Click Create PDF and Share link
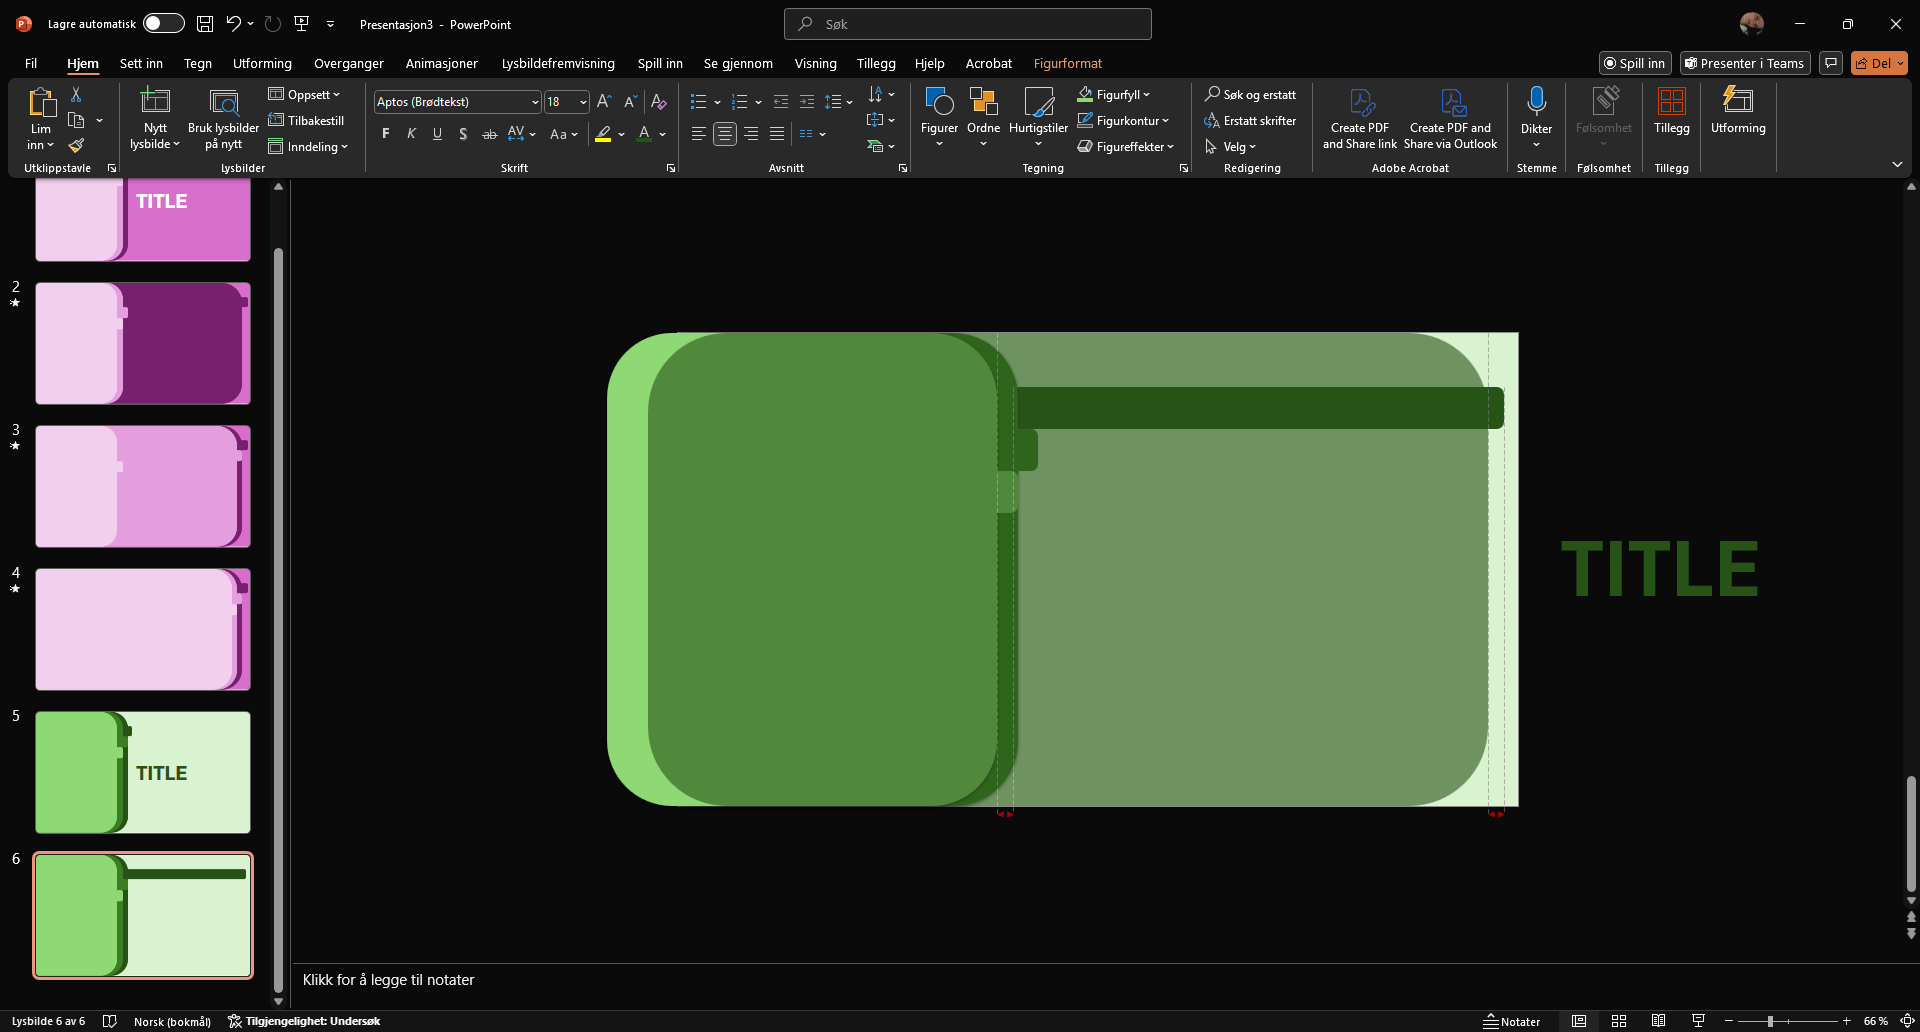 click(x=1359, y=118)
